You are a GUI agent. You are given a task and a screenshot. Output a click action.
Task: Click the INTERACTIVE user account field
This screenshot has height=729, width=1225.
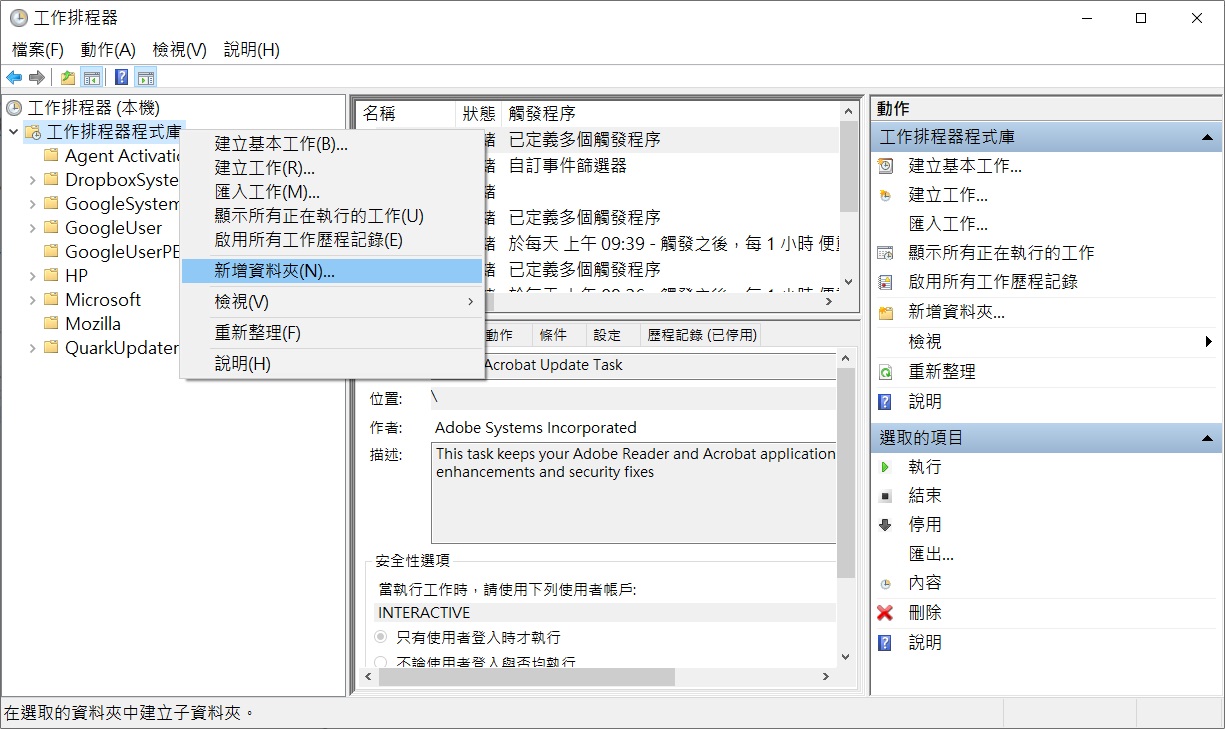coord(605,613)
